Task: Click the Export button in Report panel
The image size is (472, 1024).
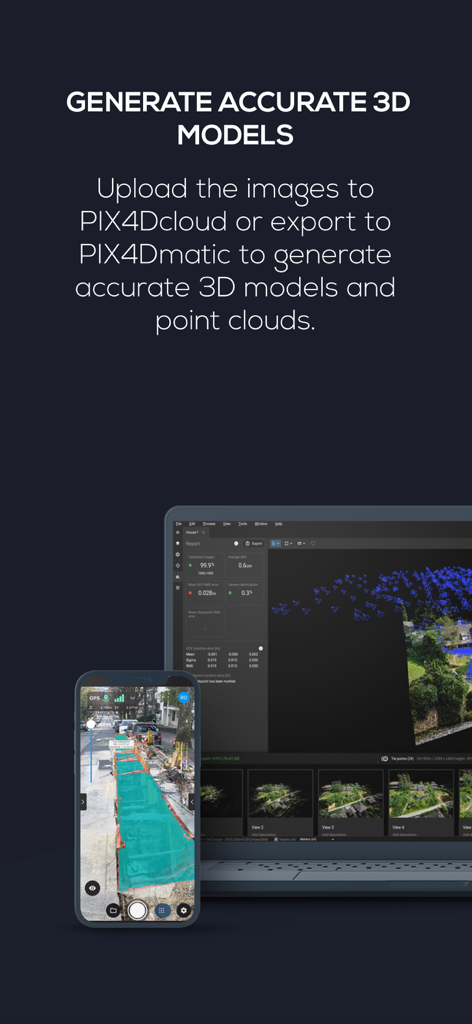Action: [x=254, y=543]
